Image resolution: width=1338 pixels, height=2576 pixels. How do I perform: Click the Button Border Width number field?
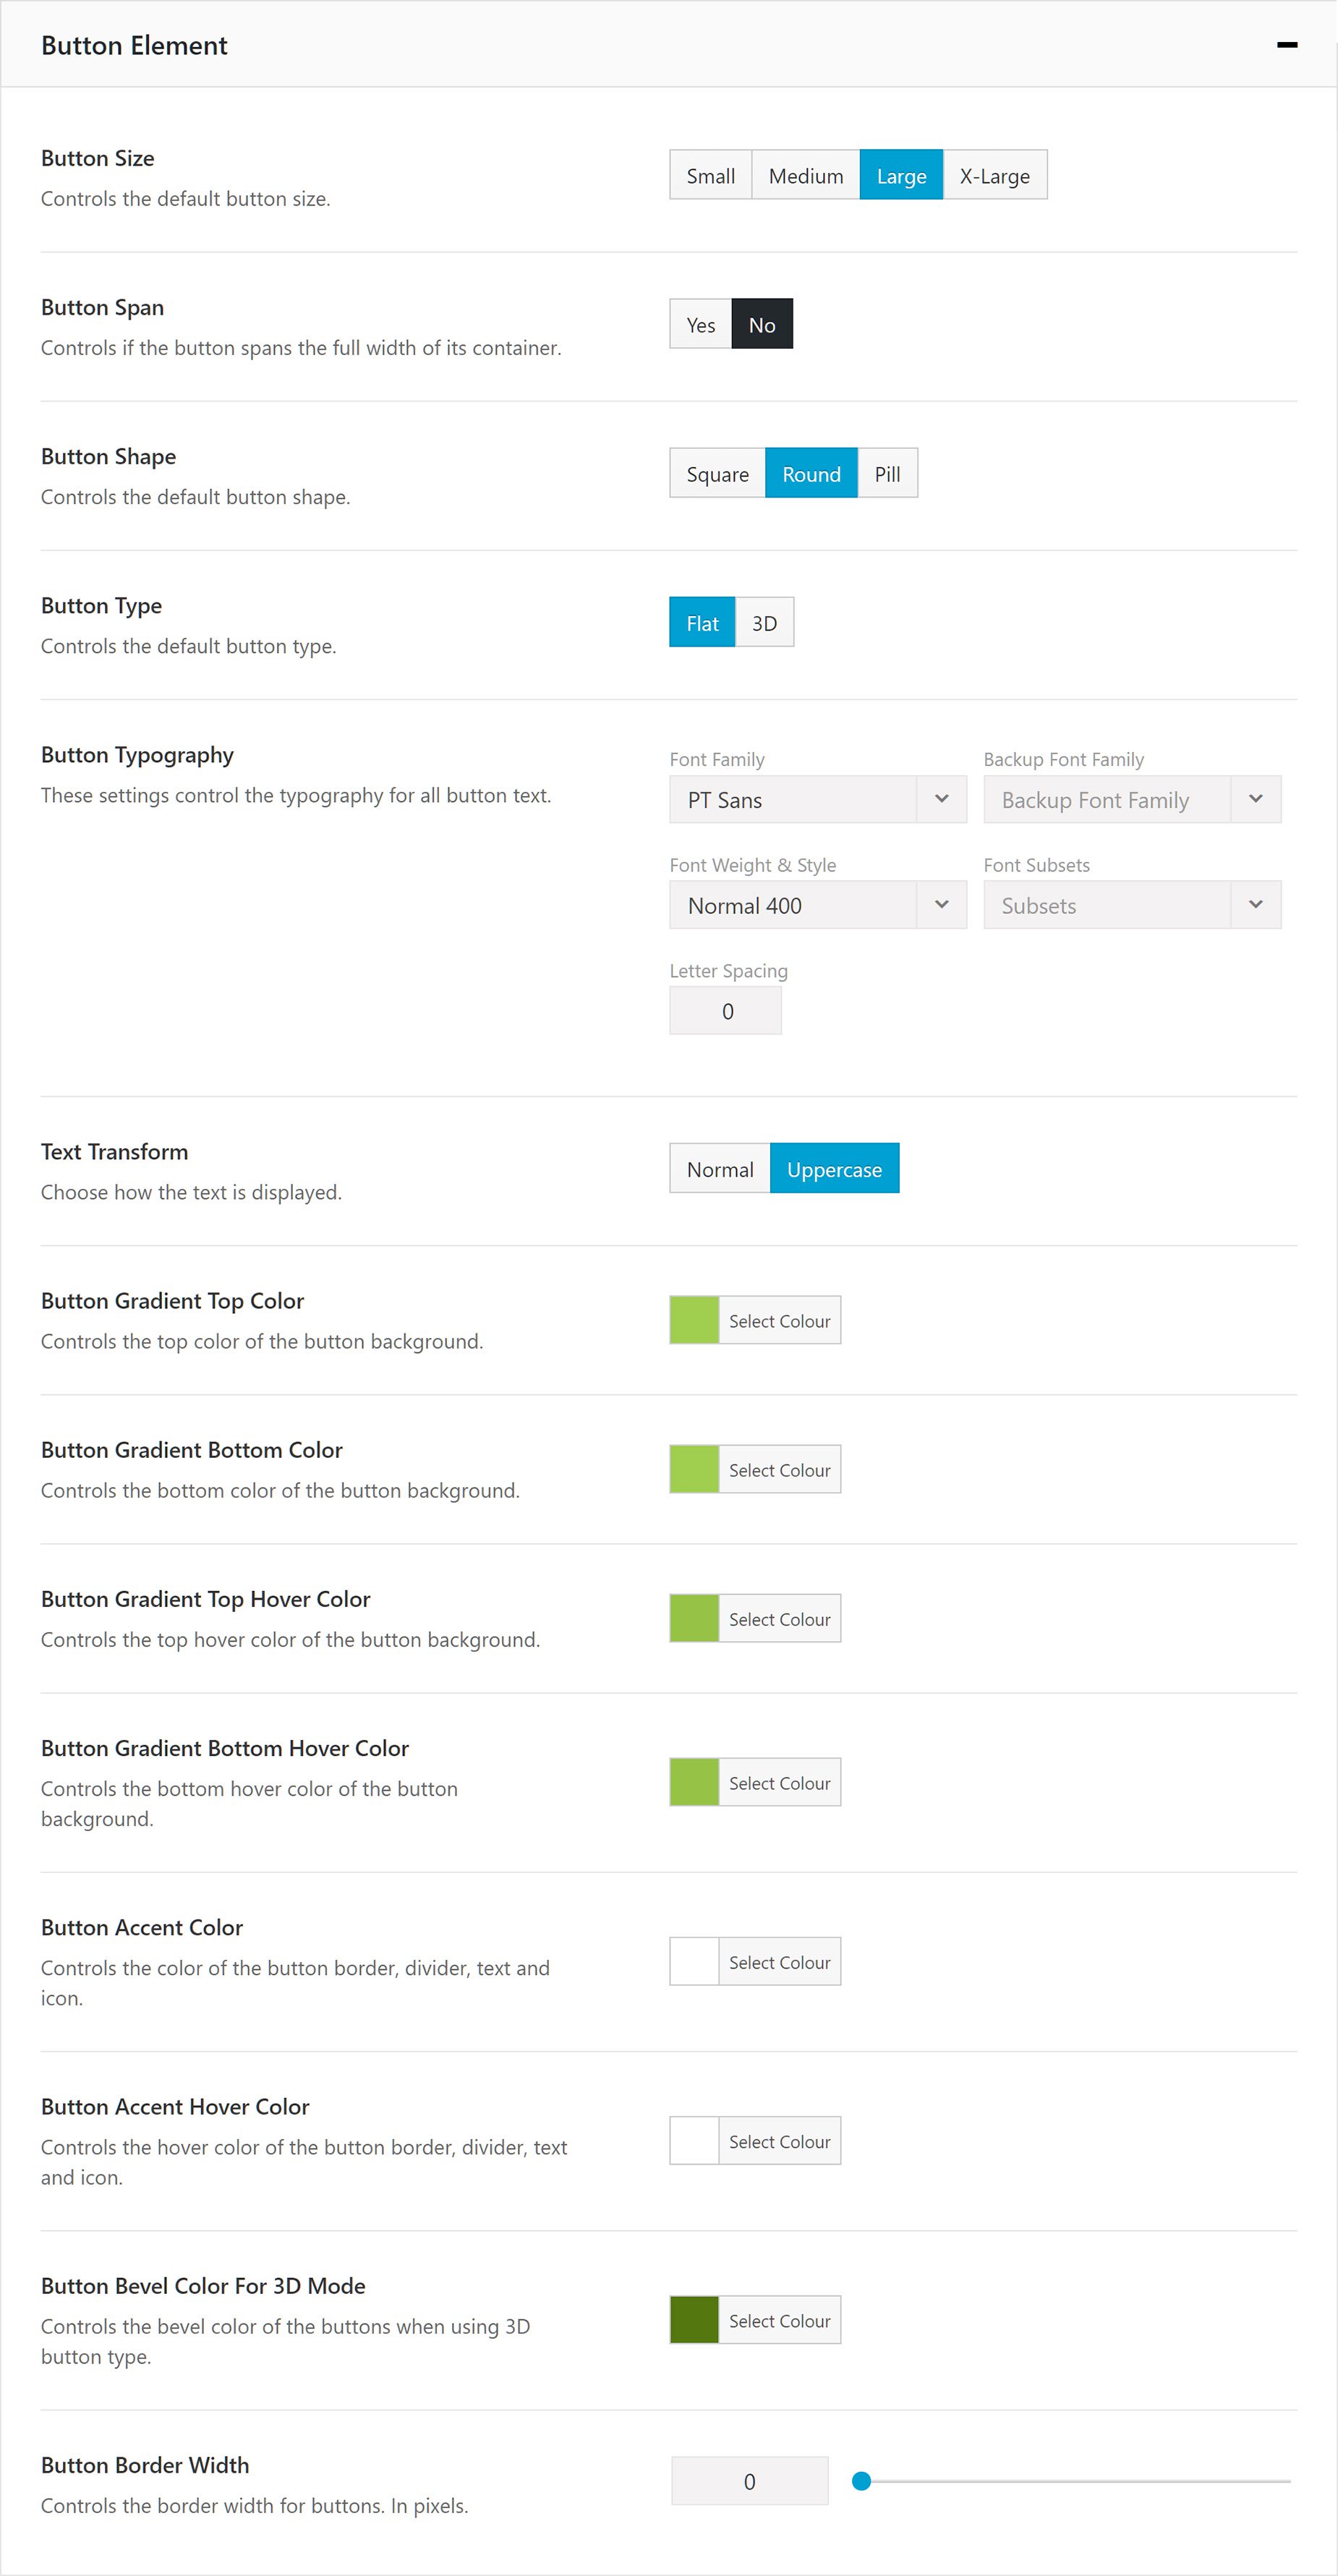pos(749,2481)
